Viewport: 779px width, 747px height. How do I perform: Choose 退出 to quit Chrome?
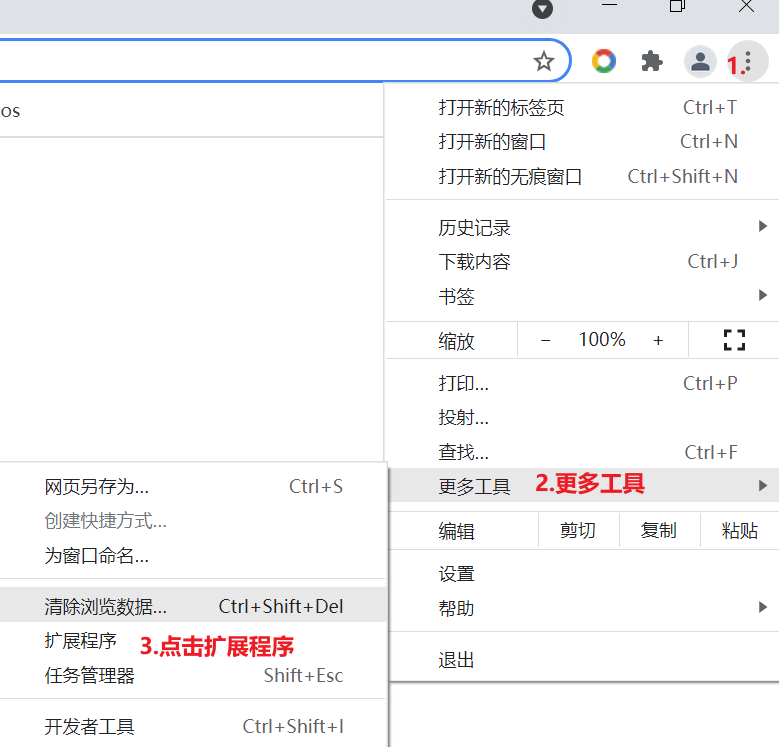(582, 660)
